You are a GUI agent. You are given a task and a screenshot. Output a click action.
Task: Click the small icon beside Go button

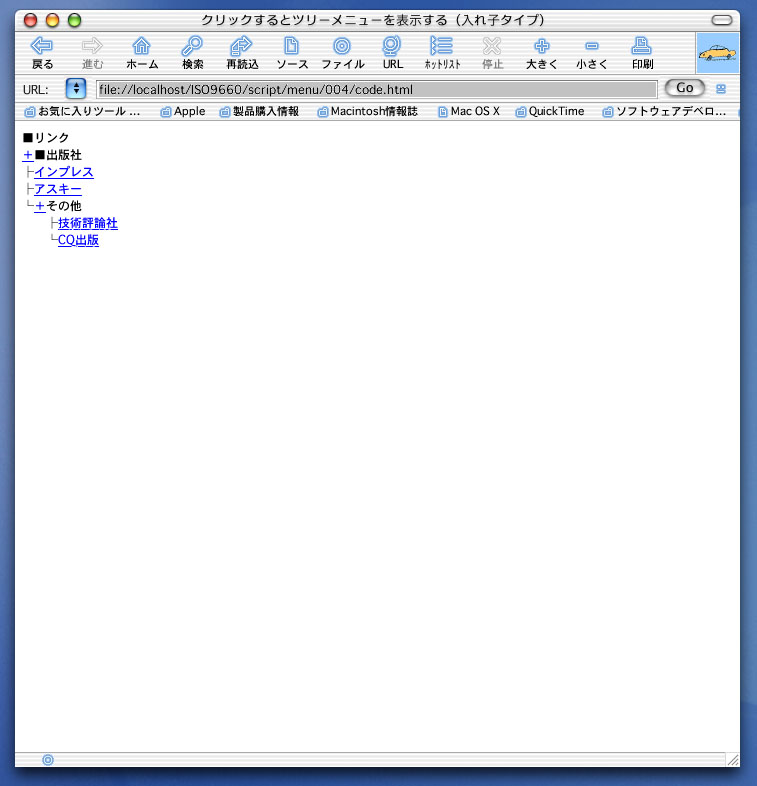pyautogui.click(x=721, y=89)
